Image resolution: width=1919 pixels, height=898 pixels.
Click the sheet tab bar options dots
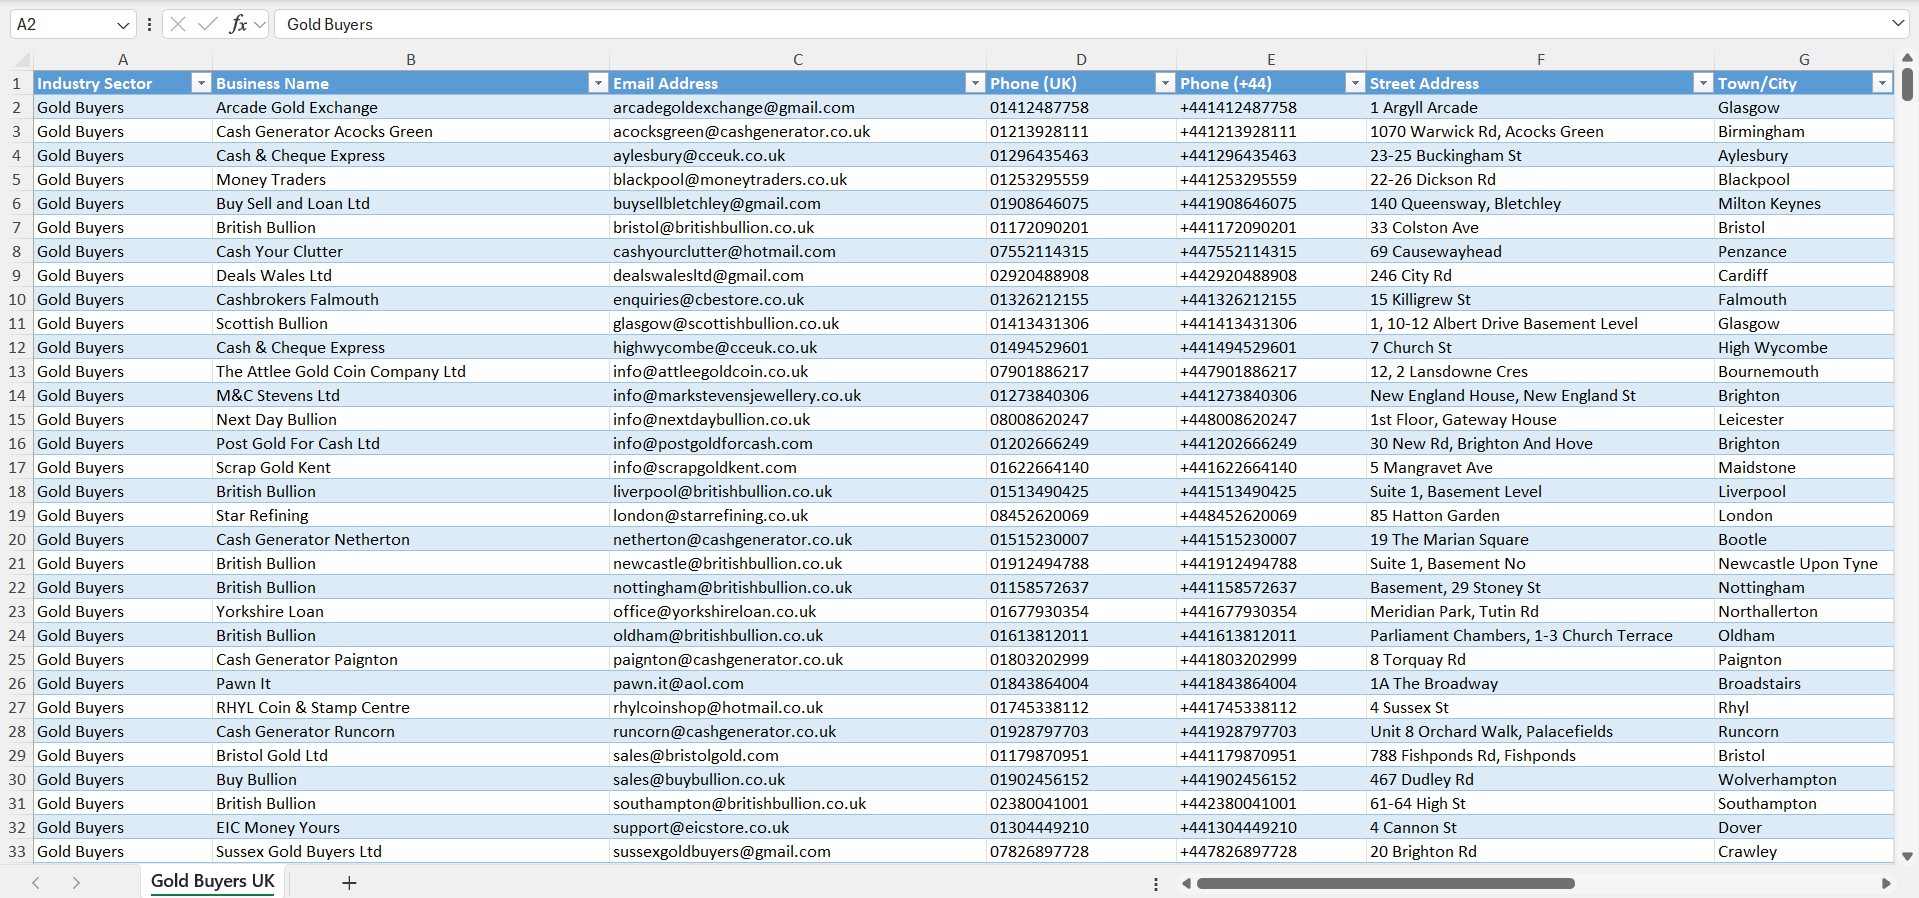click(x=1156, y=884)
